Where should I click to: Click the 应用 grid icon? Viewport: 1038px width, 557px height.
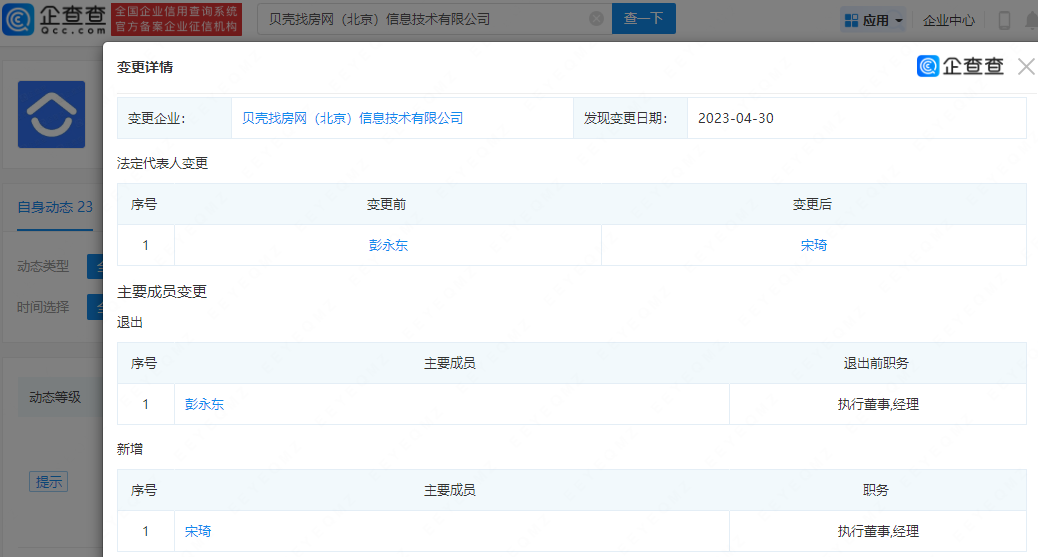(851, 20)
